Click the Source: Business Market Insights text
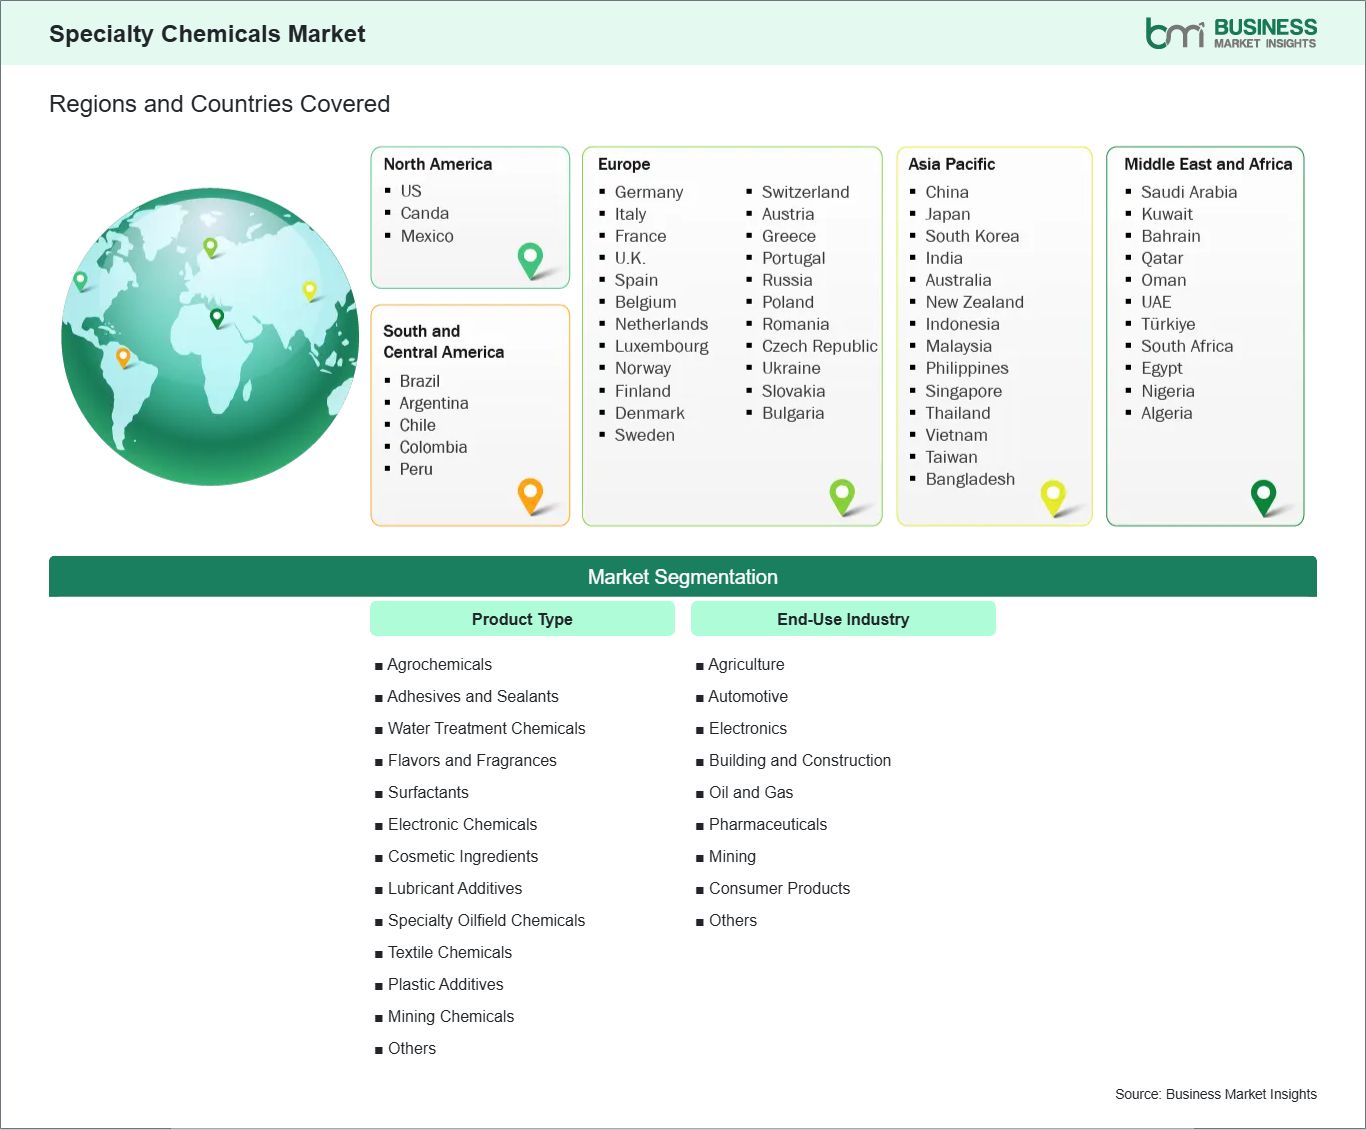 [1215, 1094]
